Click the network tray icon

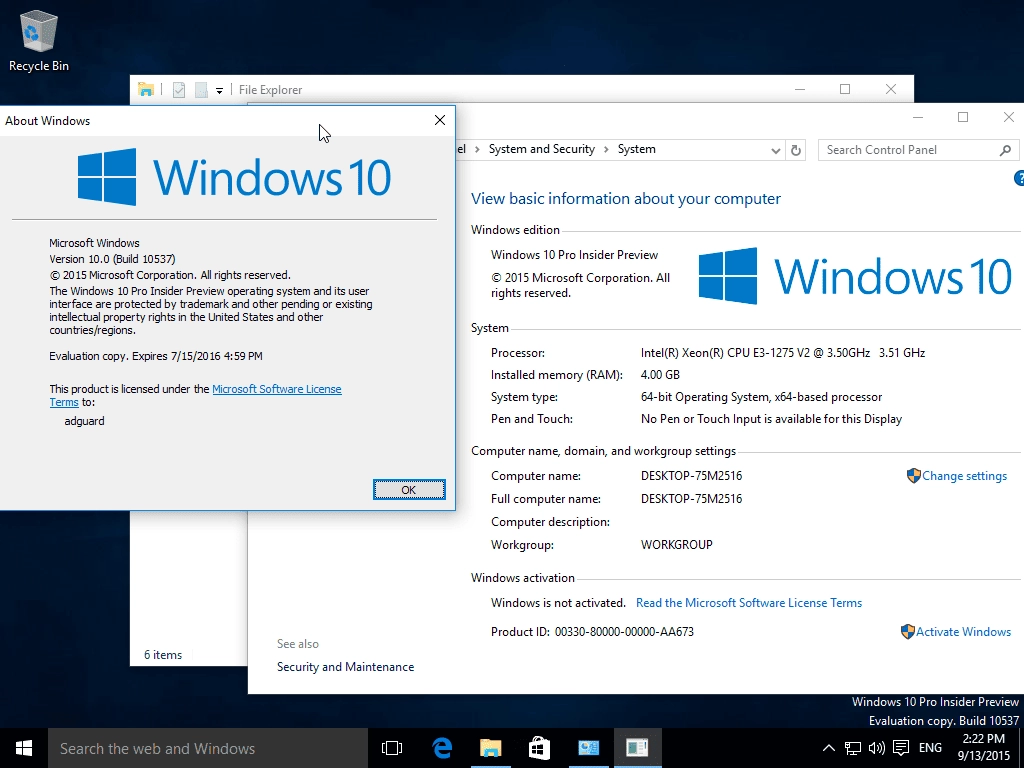click(852, 748)
